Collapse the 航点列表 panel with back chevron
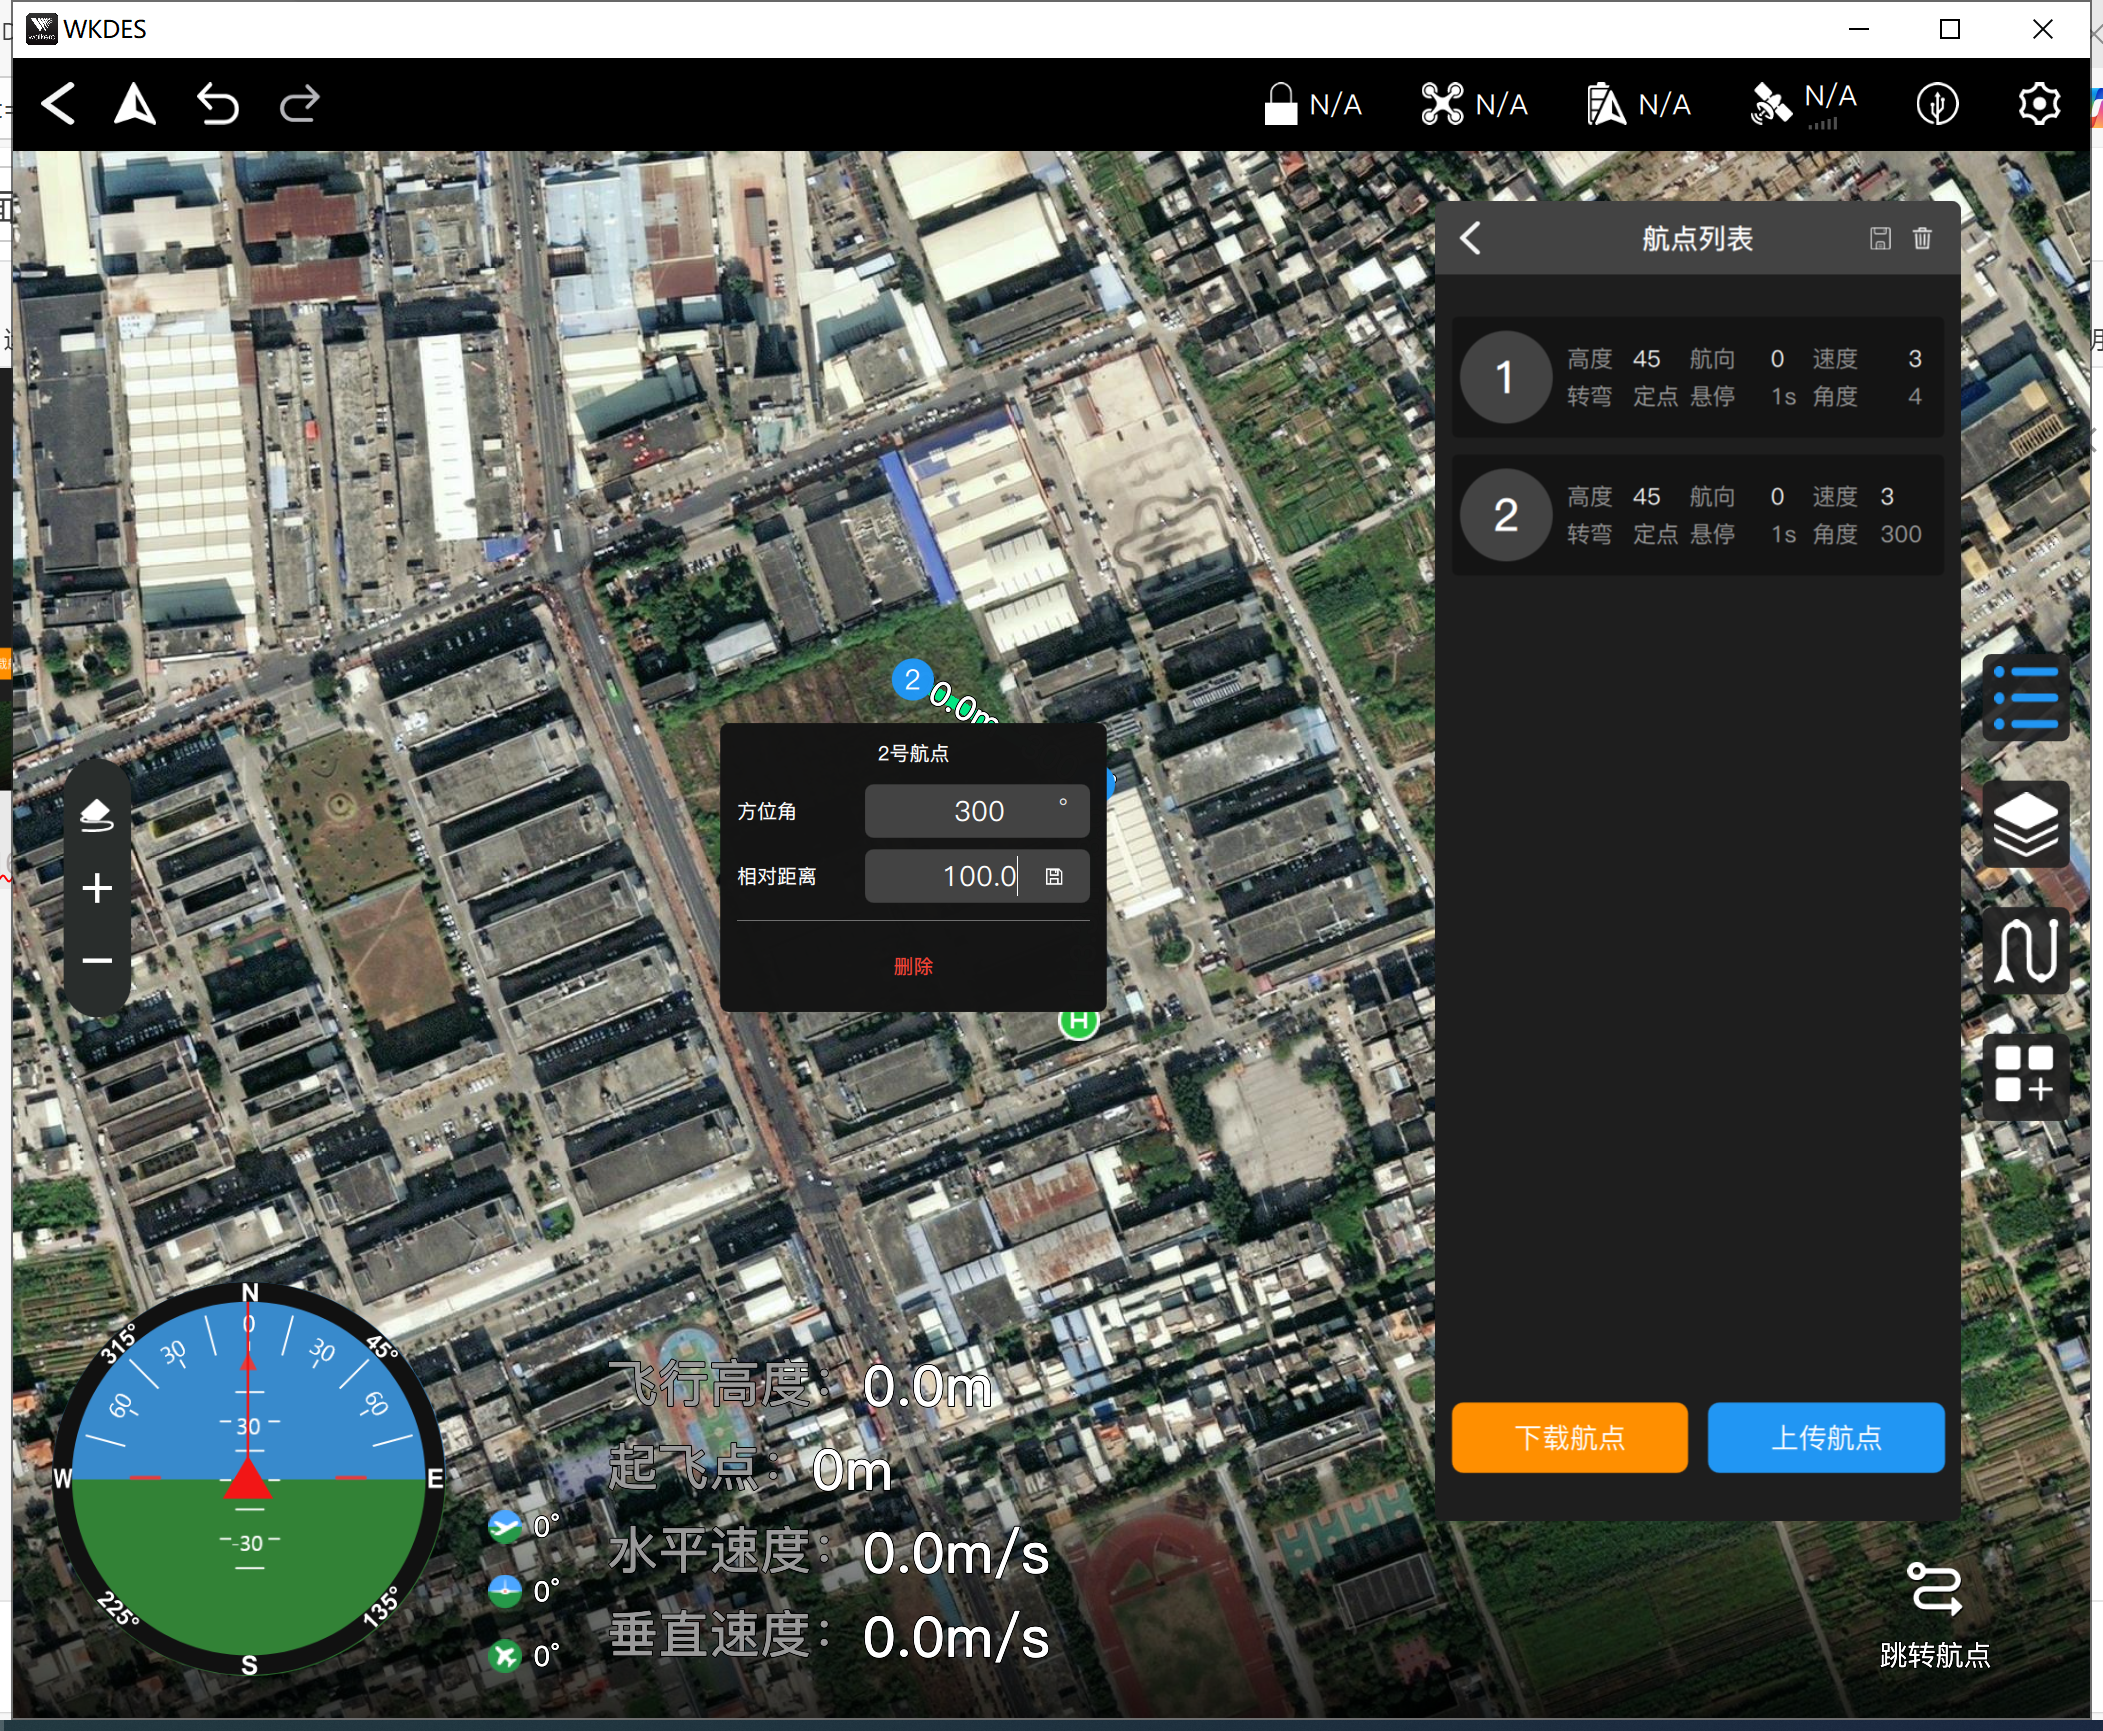 tap(1470, 238)
